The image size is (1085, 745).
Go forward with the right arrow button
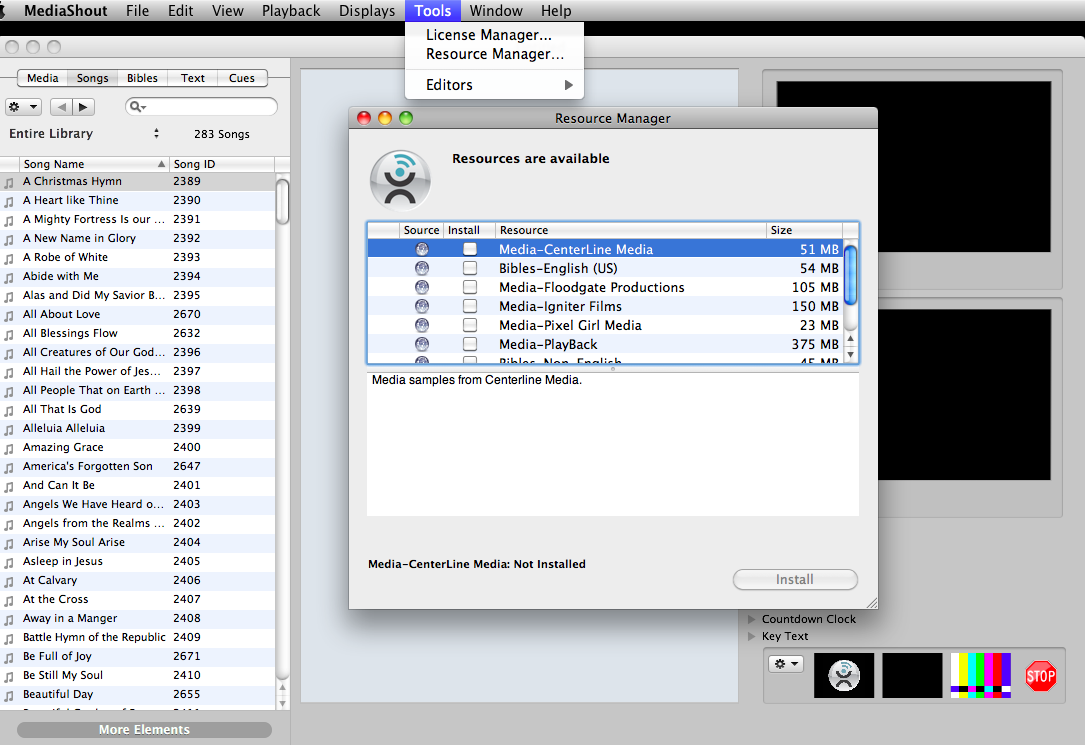coord(84,107)
